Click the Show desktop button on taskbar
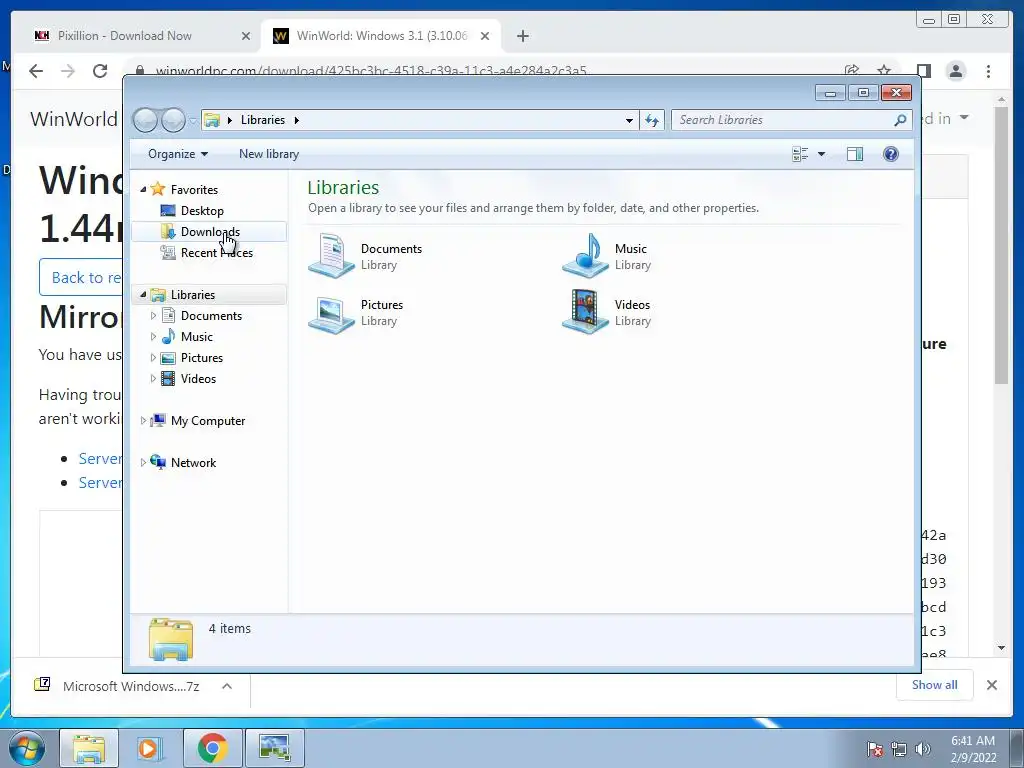 (x=1017, y=748)
